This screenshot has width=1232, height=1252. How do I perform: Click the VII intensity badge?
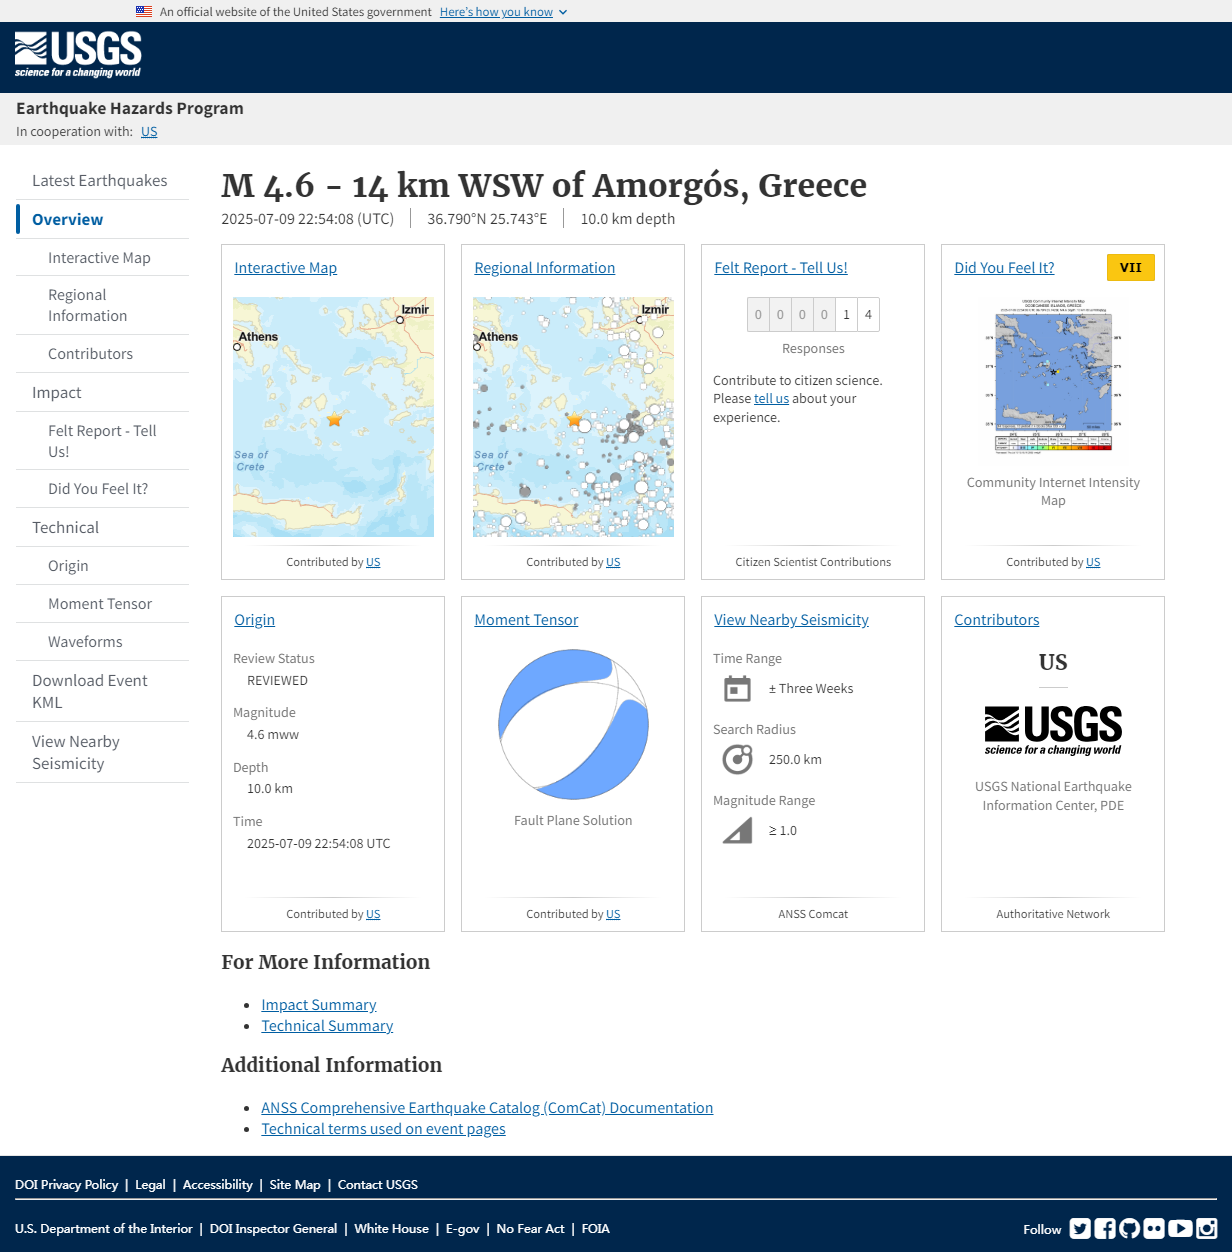pos(1131,268)
